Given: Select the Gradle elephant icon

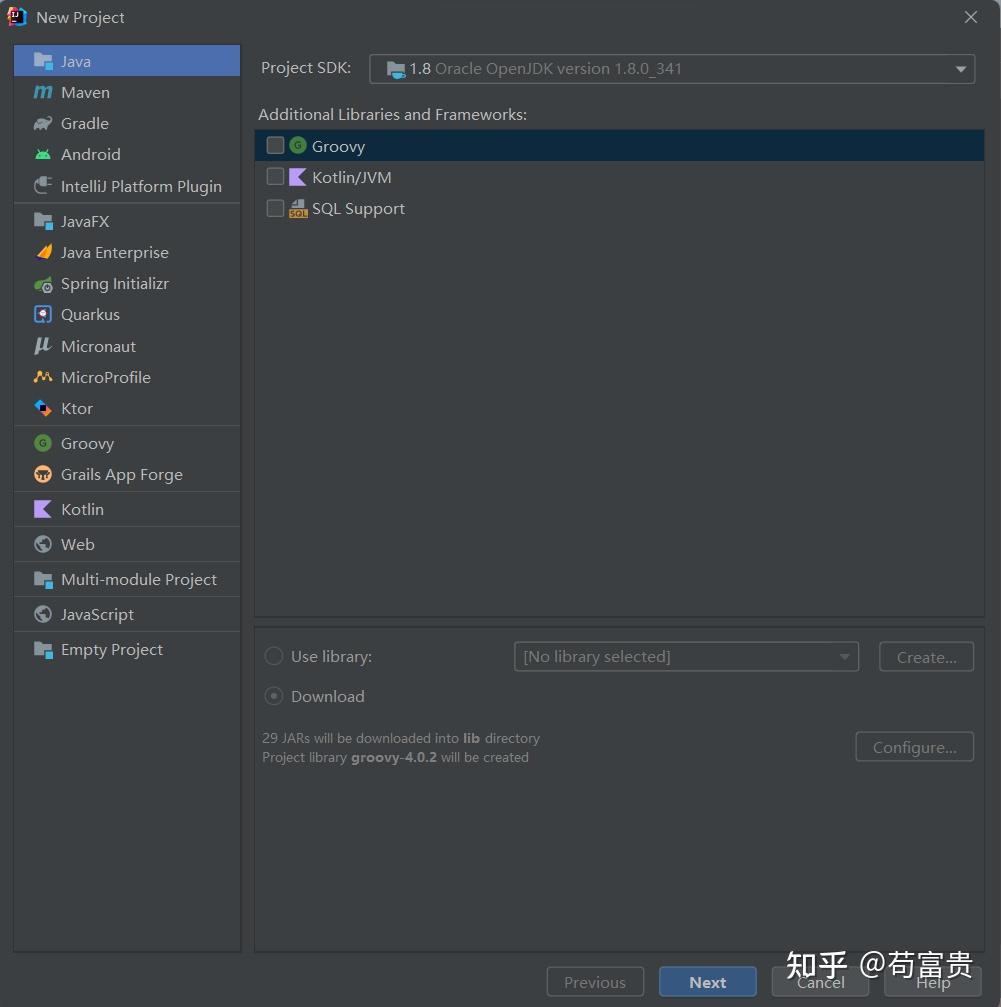Looking at the screenshot, I should click(43, 123).
